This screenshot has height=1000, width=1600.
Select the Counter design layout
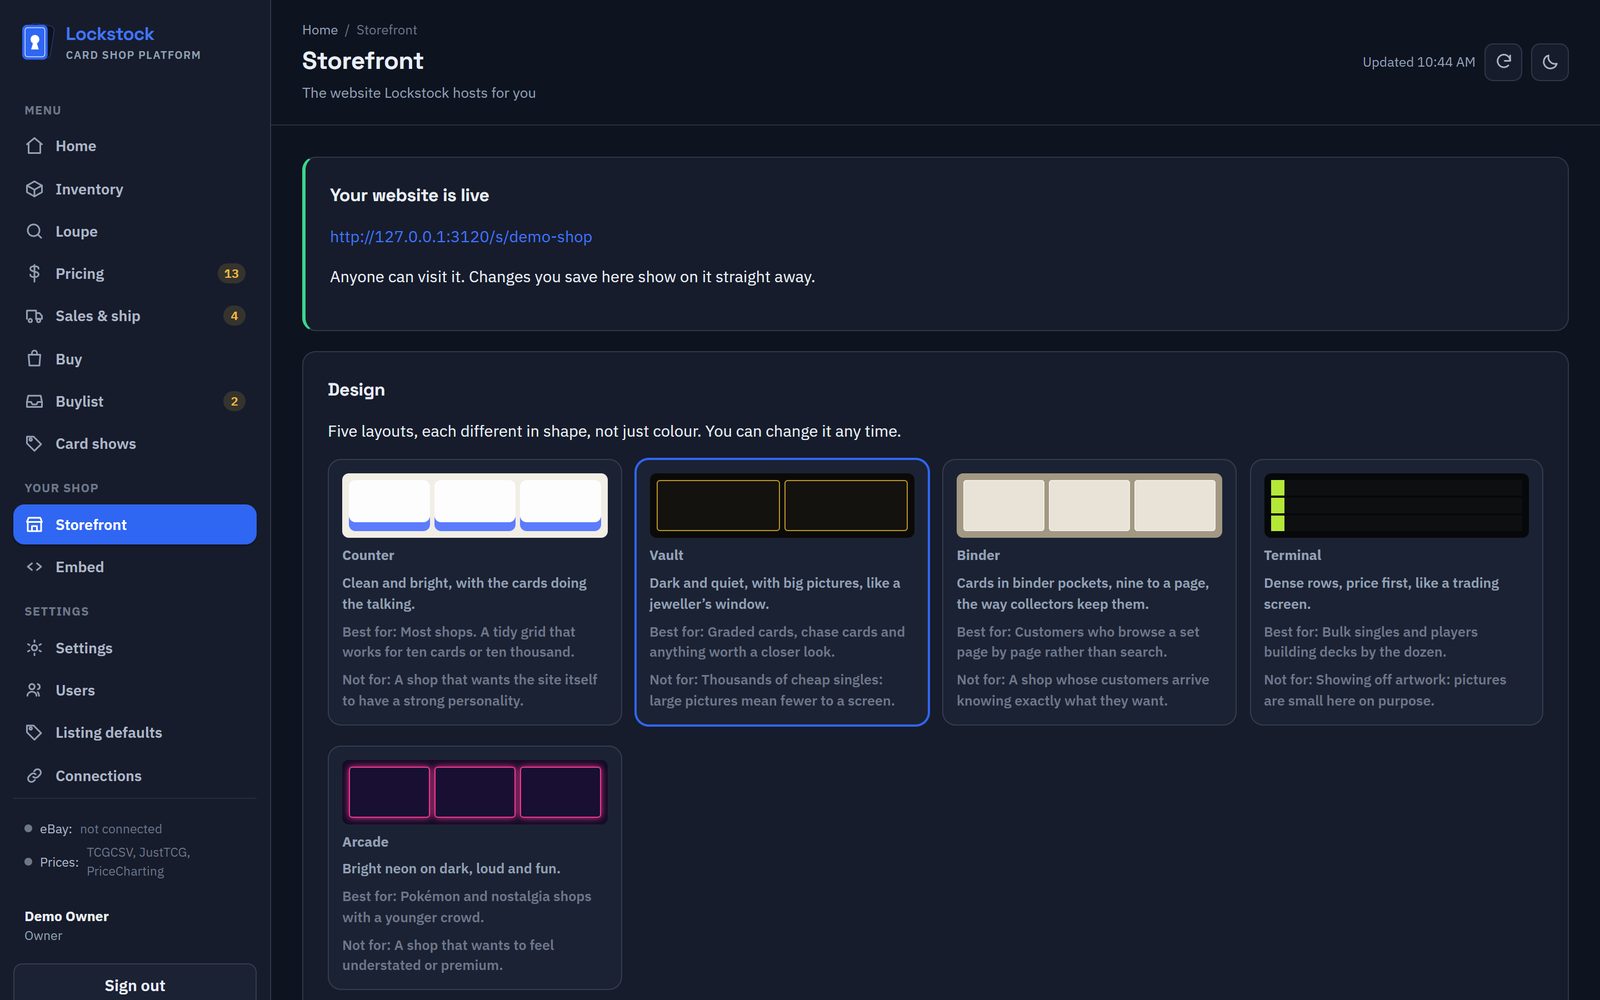coord(475,592)
